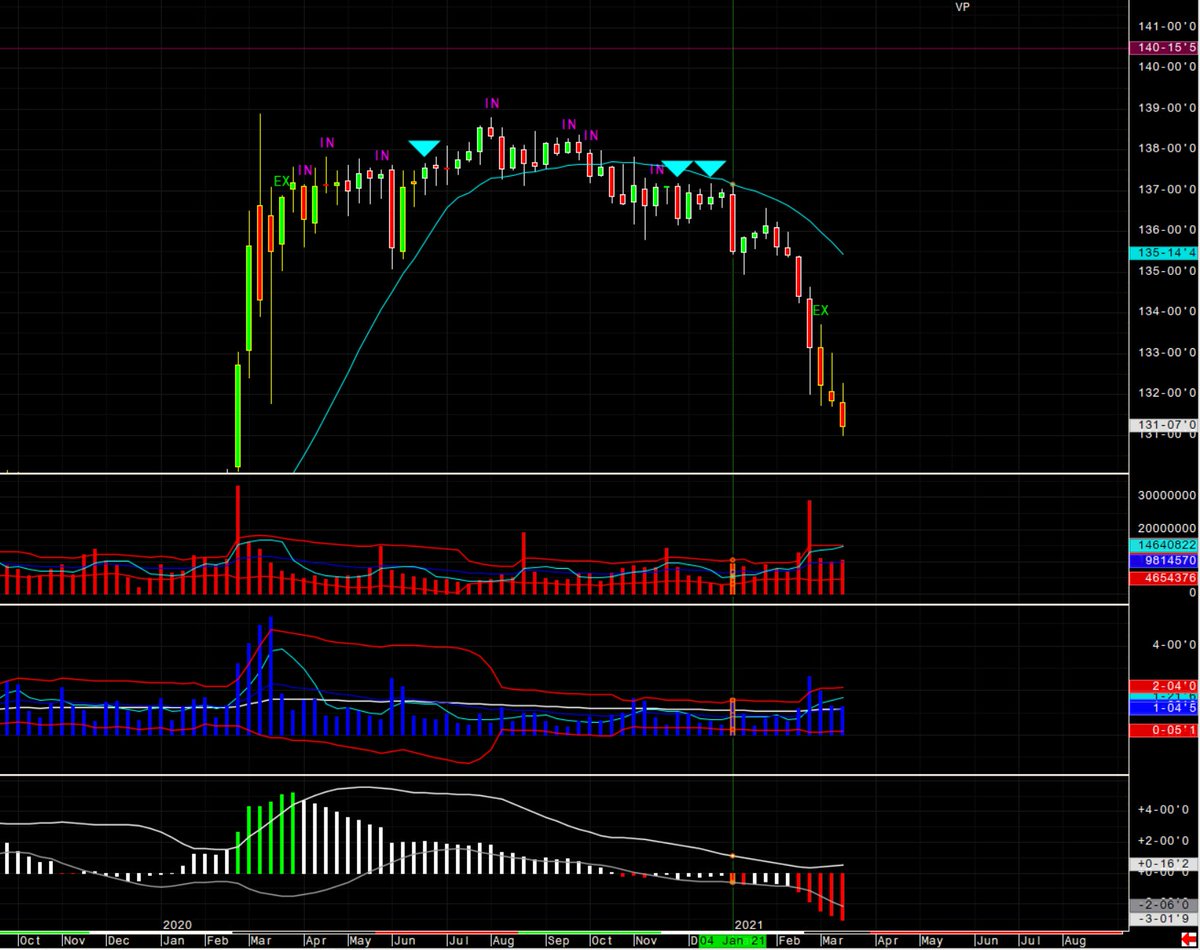Viewport: 1200px width, 950px height.
Task: Click the red scroll-to-latest arrow icon
Action: point(1187,941)
